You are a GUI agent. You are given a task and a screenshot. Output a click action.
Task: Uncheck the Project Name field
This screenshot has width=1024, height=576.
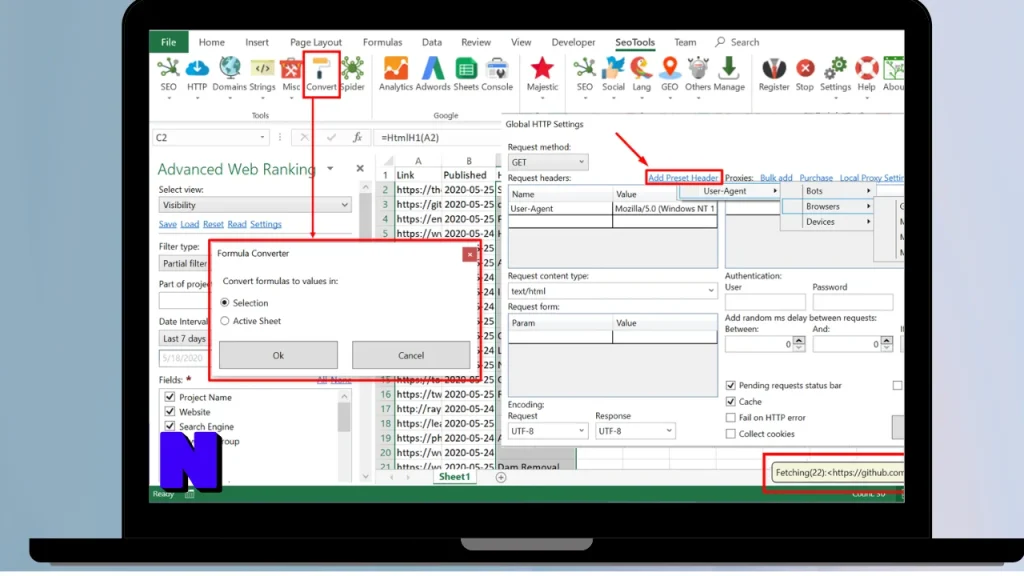click(170, 397)
